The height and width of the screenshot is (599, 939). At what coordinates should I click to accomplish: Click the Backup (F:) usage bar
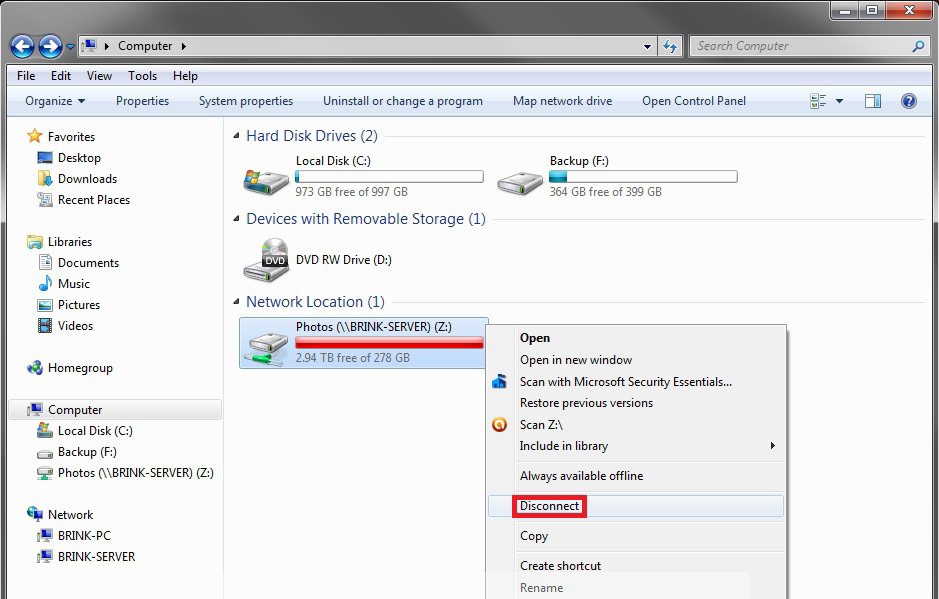643,177
